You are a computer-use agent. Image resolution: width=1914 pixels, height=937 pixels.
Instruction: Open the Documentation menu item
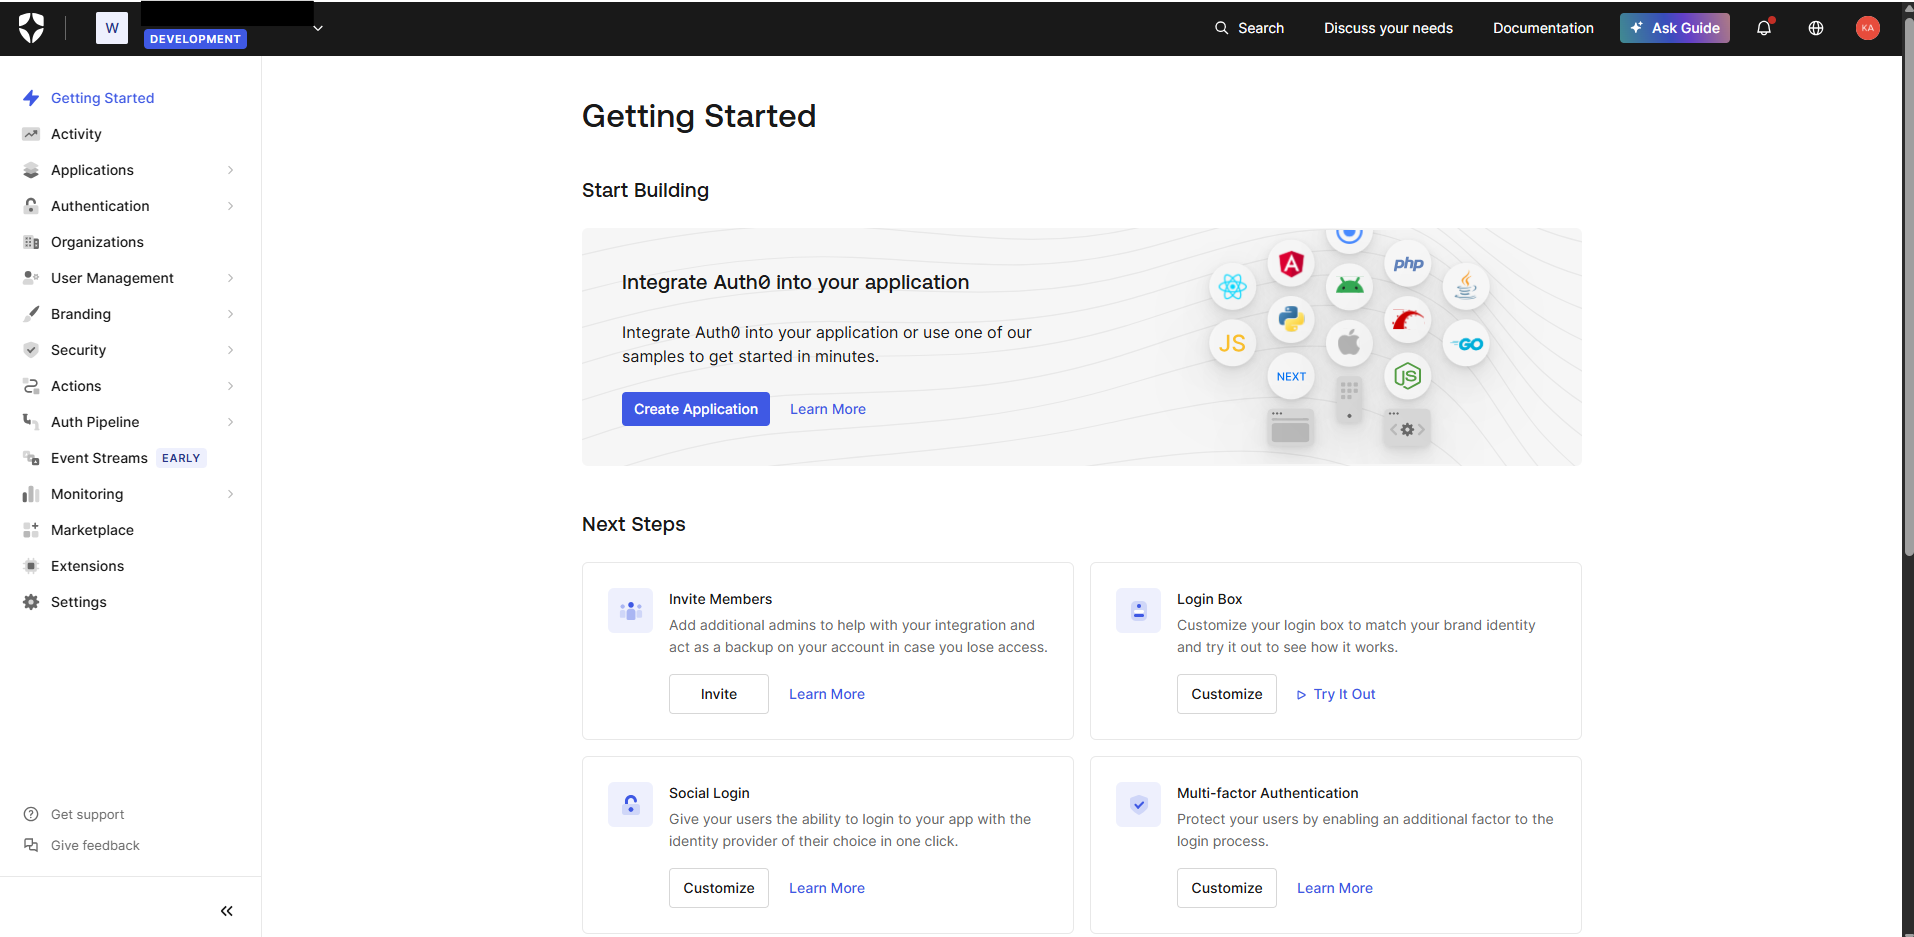tap(1543, 28)
